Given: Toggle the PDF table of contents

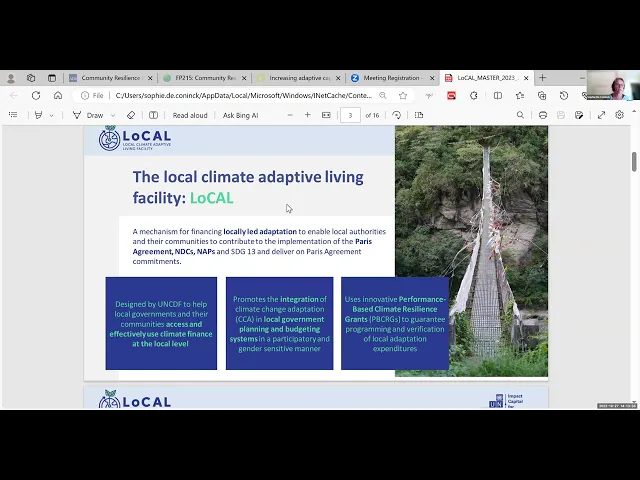Looking at the screenshot, I should [x=13, y=115].
